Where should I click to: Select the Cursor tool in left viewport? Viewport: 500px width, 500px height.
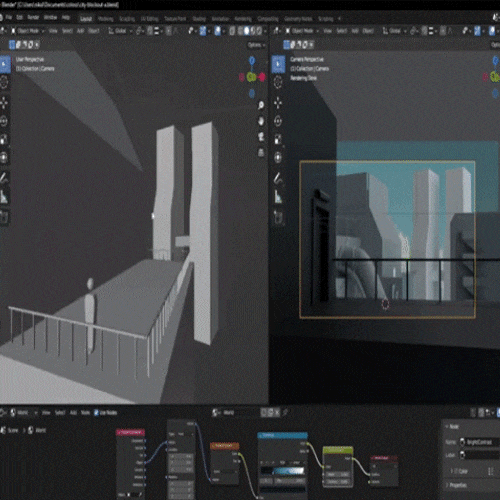coord(4,82)
